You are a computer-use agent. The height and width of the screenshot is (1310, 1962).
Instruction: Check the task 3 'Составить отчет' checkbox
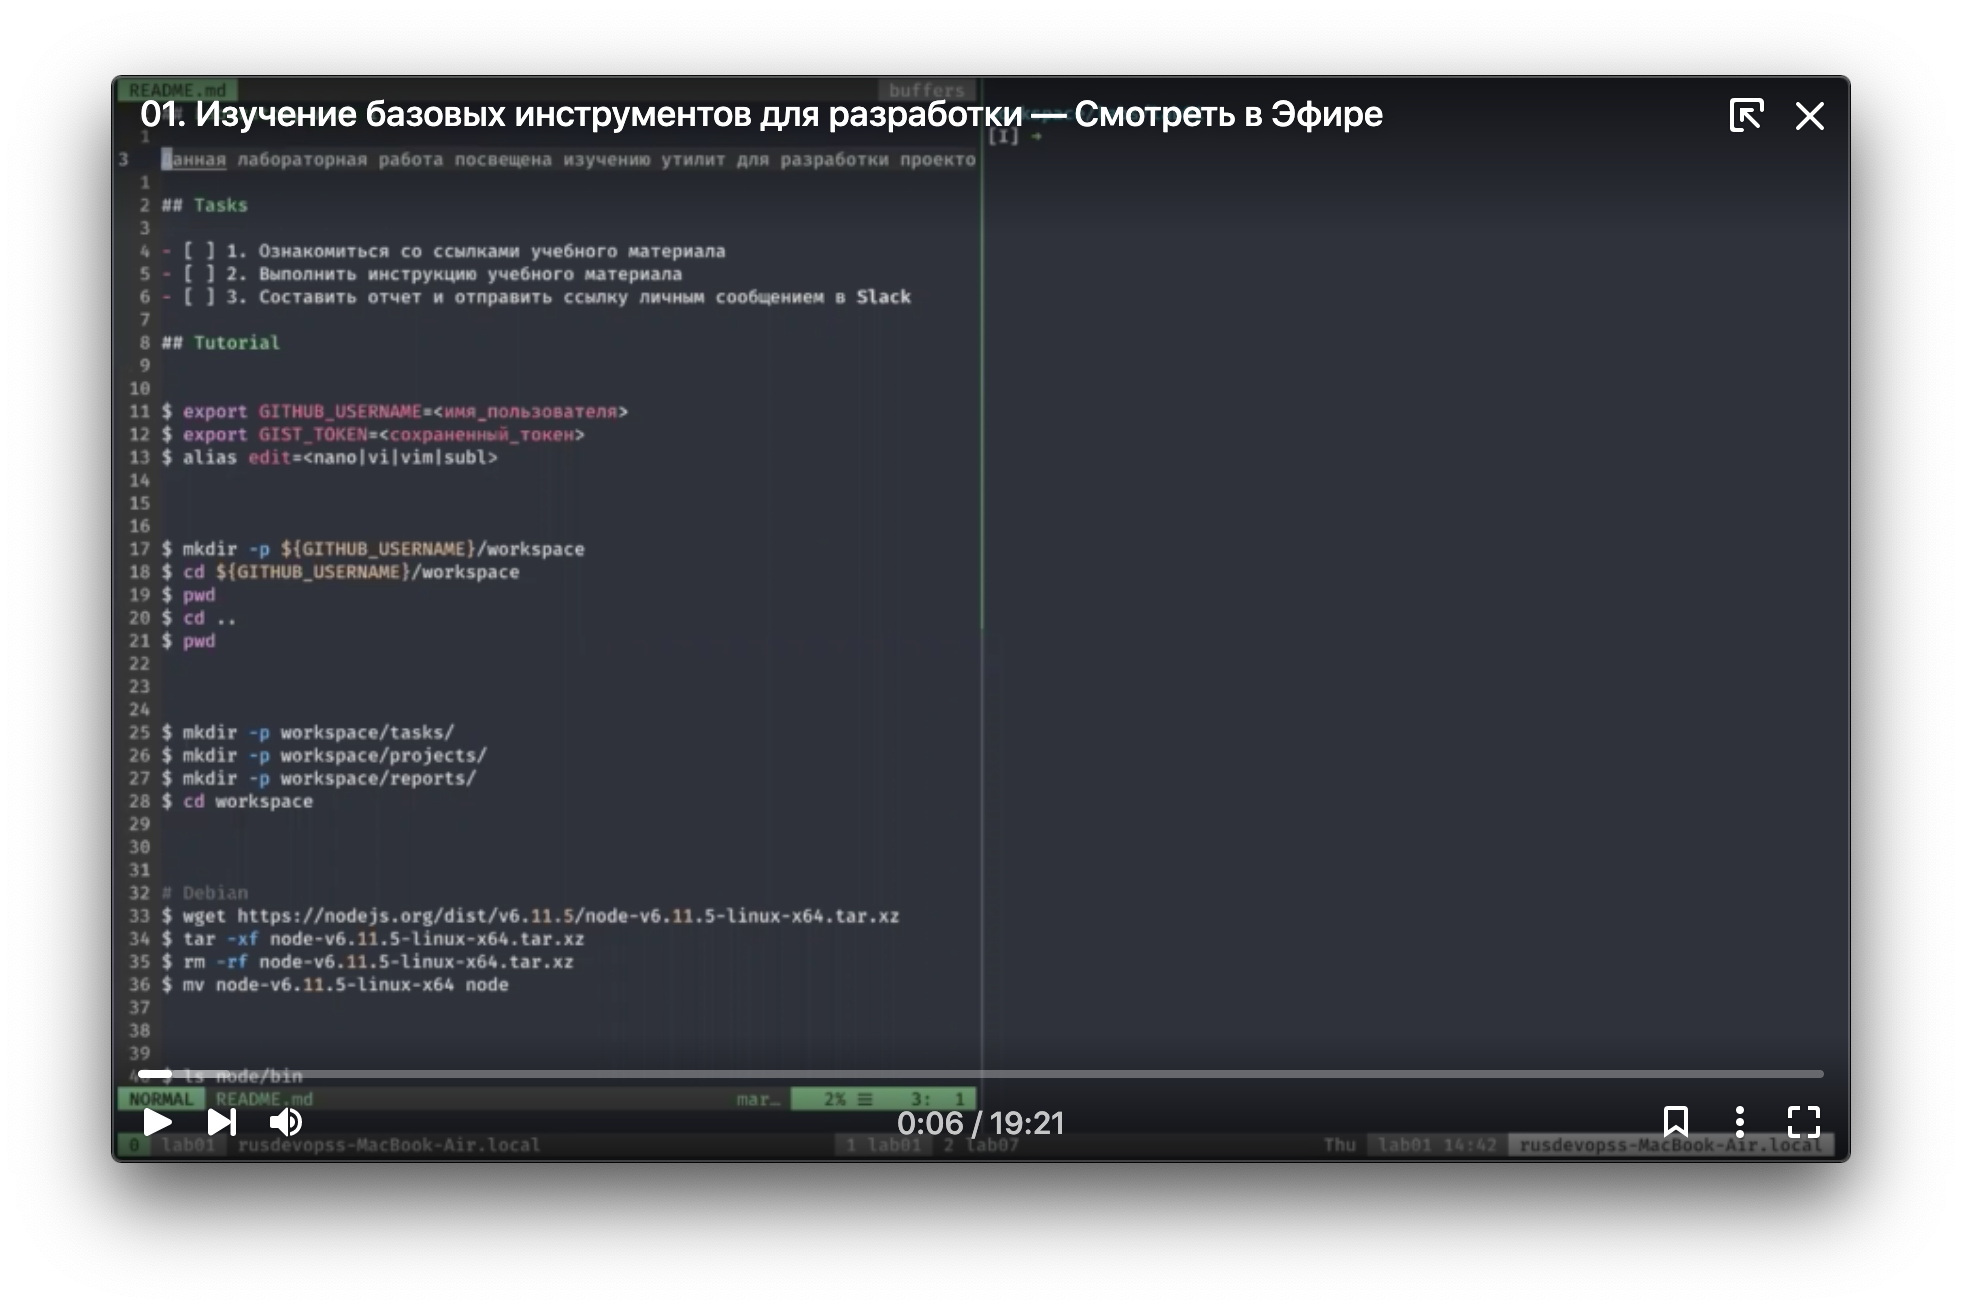198,297
